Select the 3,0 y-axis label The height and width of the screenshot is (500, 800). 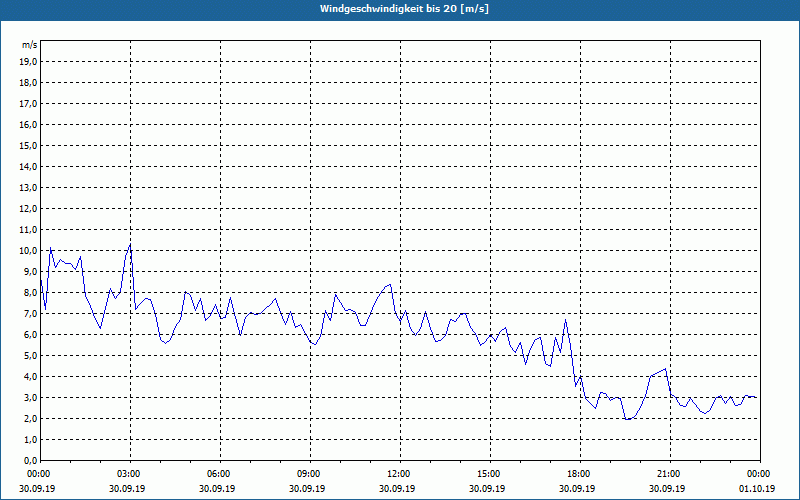coord(31,397)
